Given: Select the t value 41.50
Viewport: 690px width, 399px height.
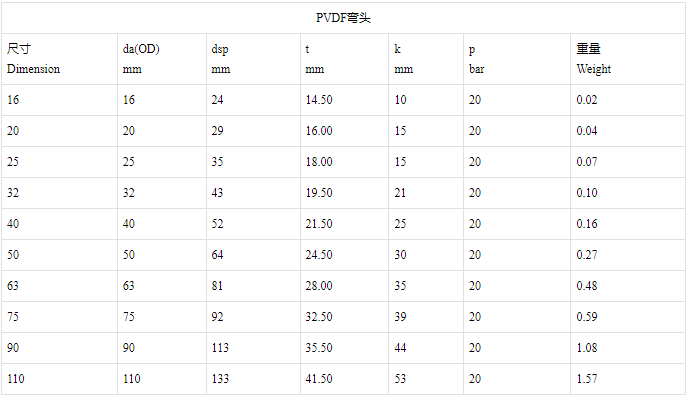Looking at the screenshot, I should 319,379.
